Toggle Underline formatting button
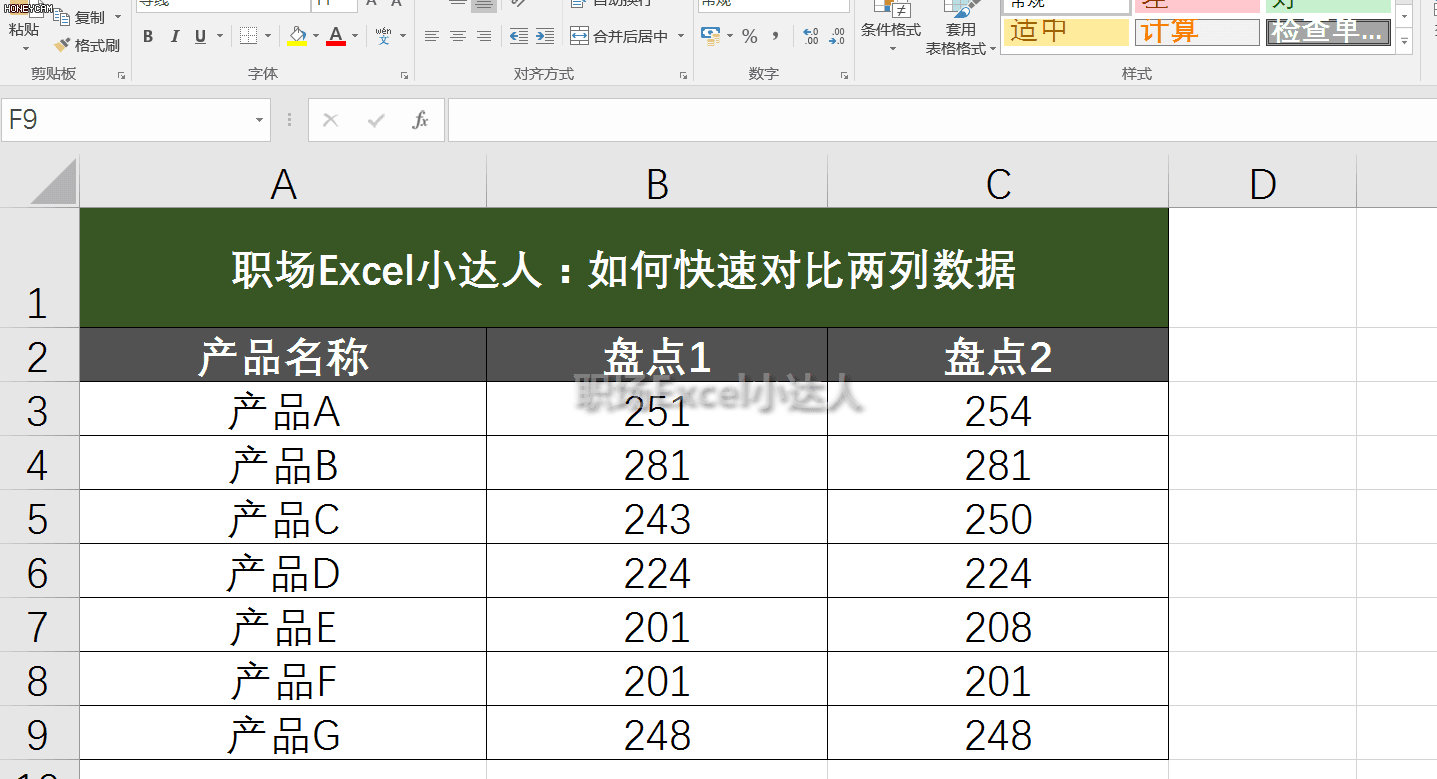 point(201,37)
